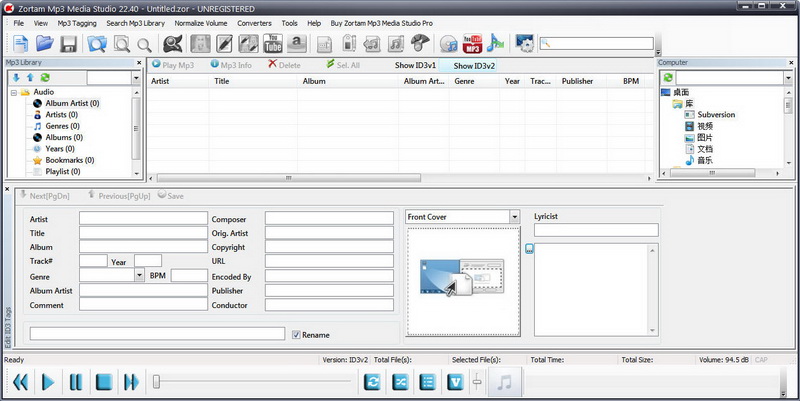Image resolution: width=800 pixels, height=401 pixels.
Task: Open the Mp3 Tagging menu
Action: 77,23
